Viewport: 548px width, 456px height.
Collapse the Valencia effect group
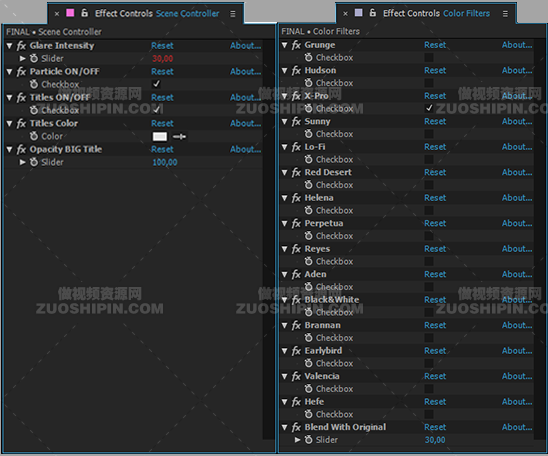pos(284,376)
